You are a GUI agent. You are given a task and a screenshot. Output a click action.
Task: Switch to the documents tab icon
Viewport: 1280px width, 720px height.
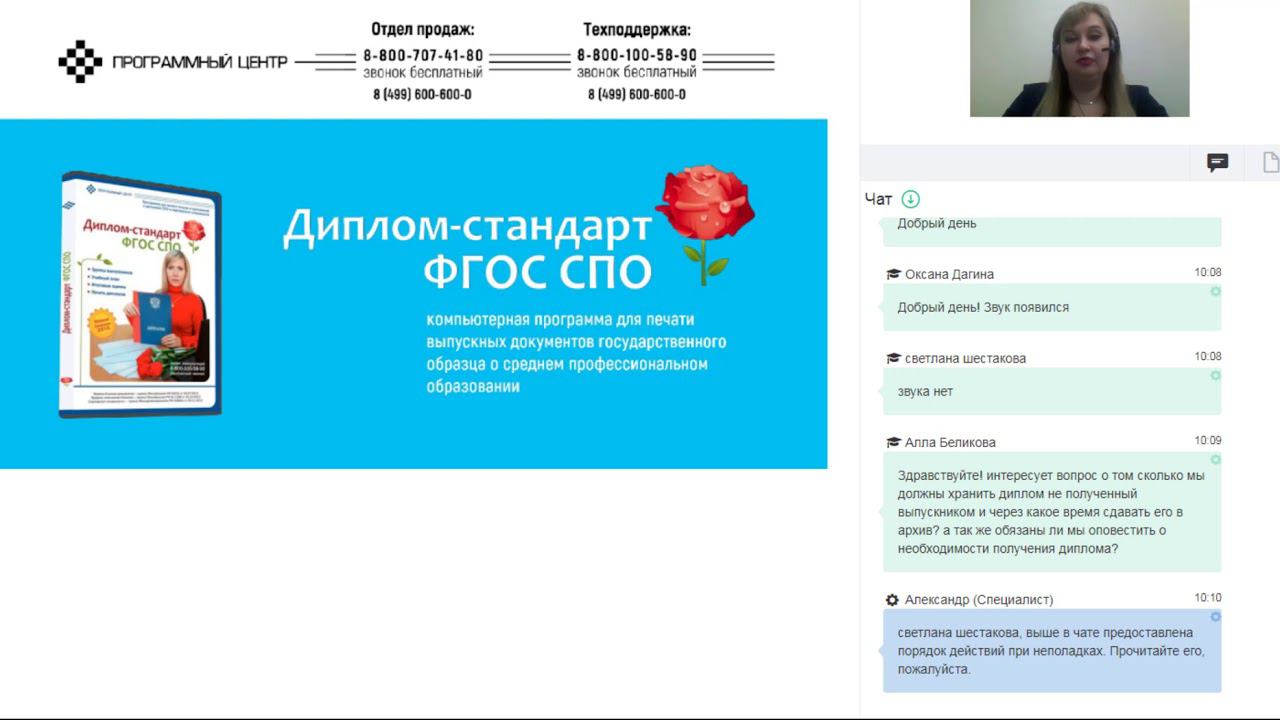pyautogui.click(x=1271, y=163)
